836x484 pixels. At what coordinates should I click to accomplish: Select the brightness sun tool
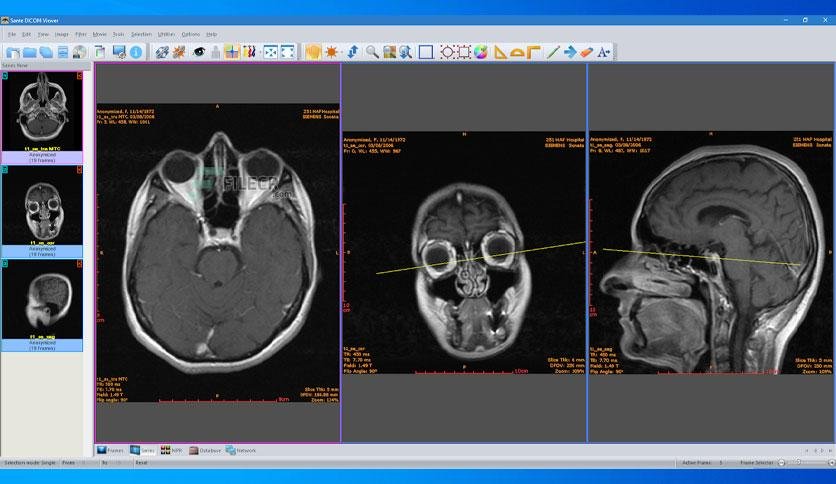pyautogui.click(x=332, y=52)
